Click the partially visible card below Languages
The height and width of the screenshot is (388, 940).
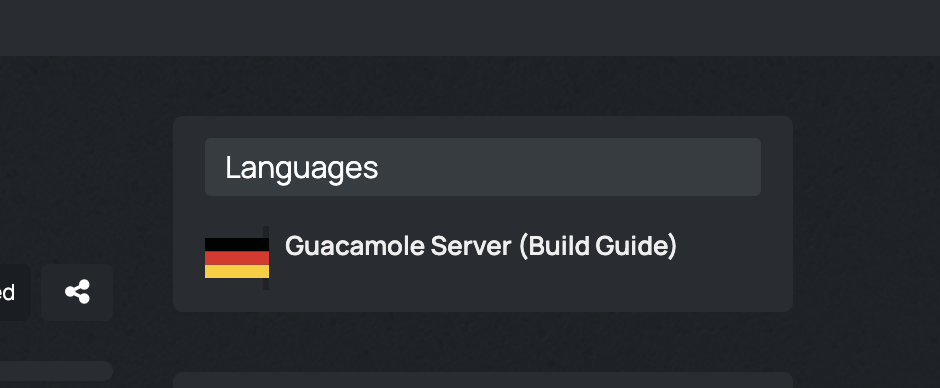point(483,380)
